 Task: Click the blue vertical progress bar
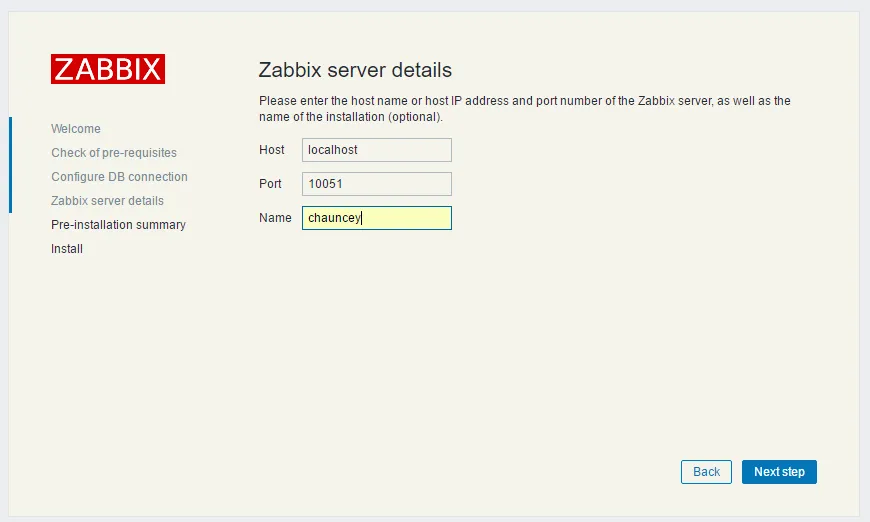(10, 165)
